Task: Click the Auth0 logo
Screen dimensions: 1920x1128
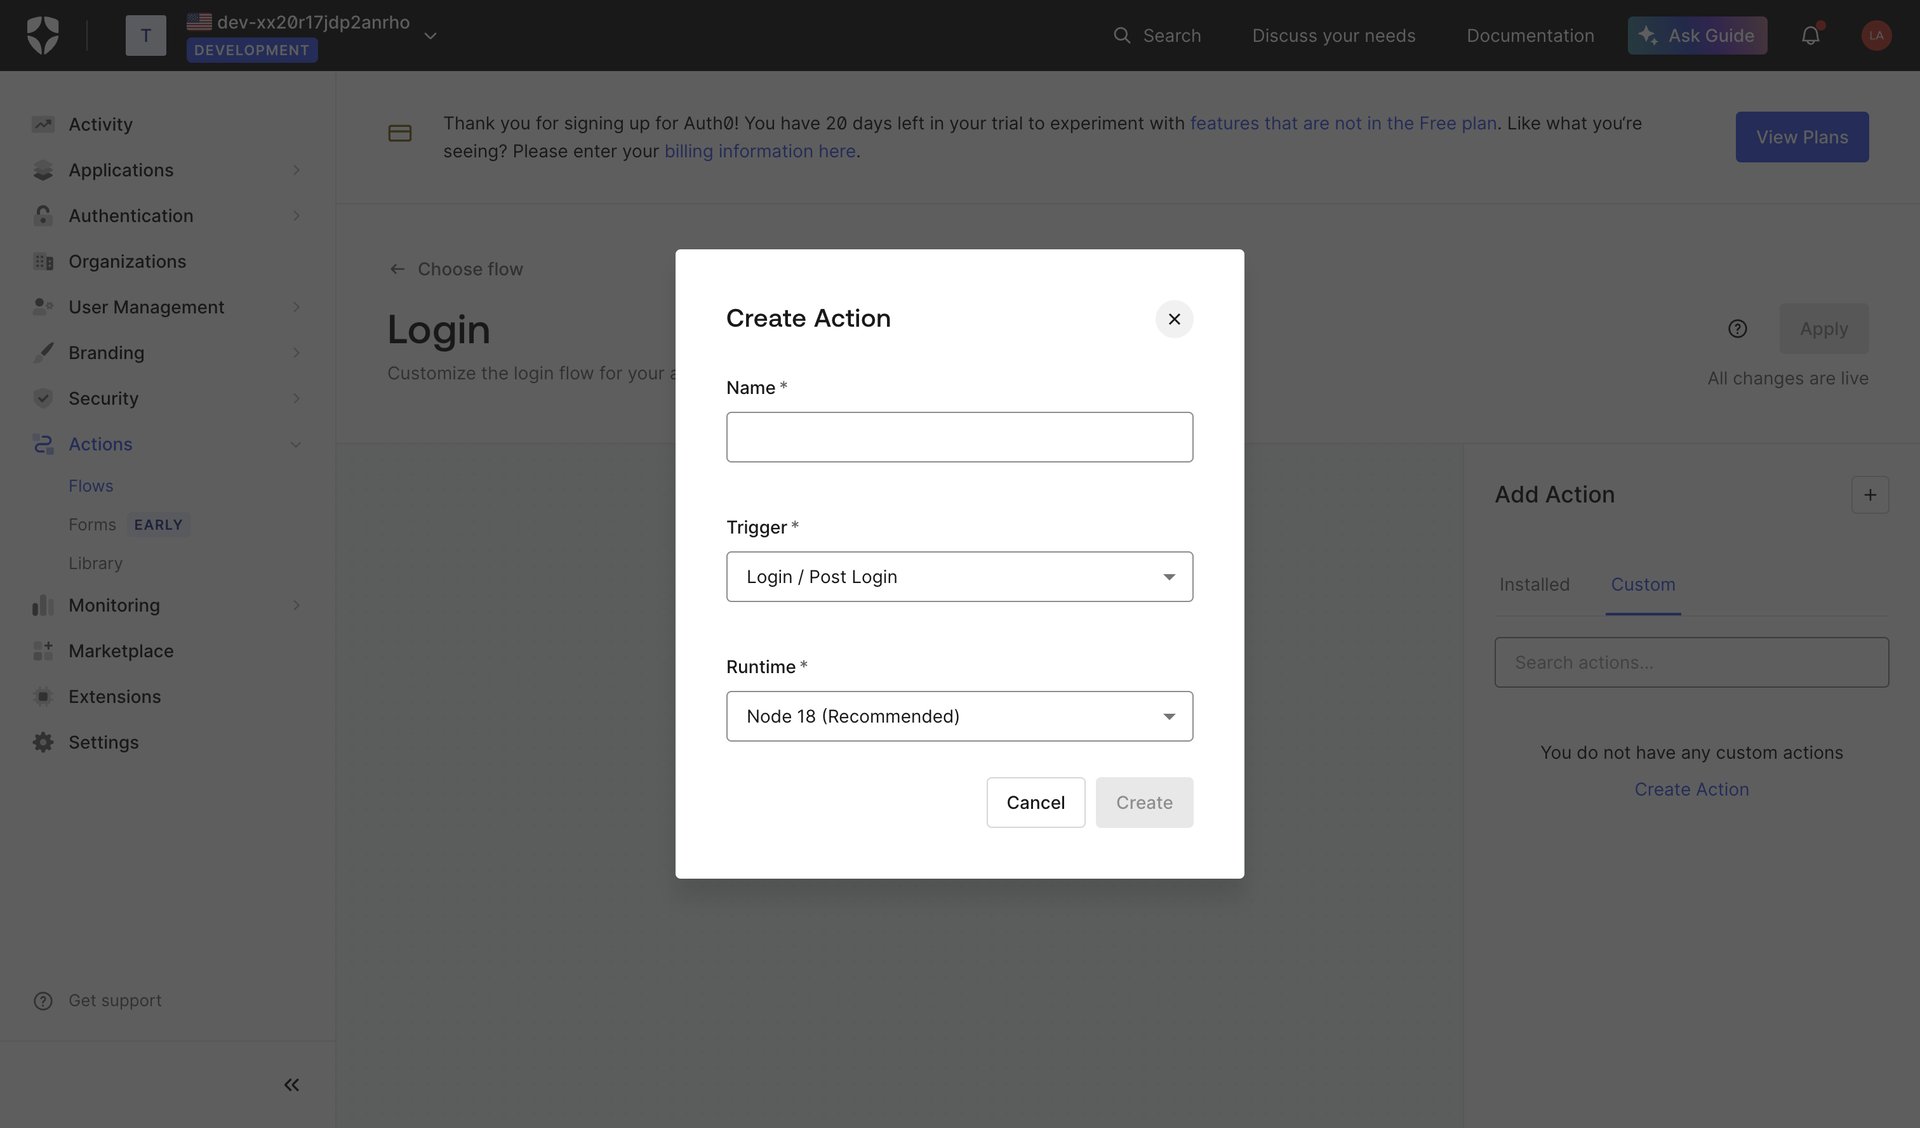Action: click(x=43, y=34)
